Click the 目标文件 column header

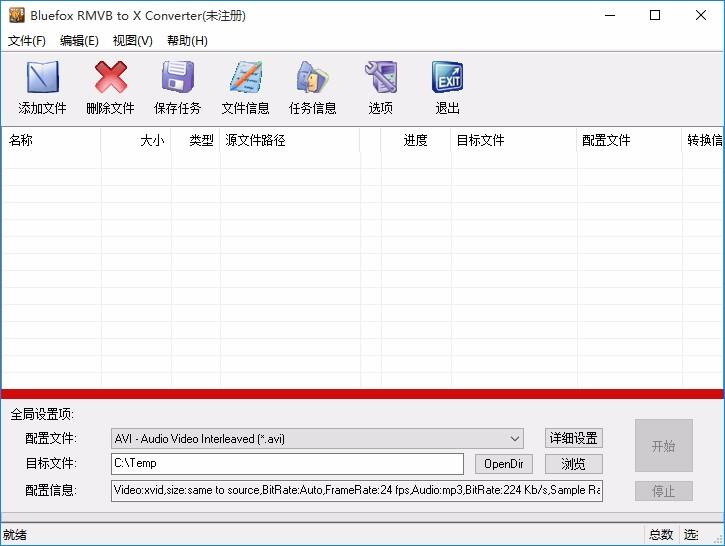click(x=514, y=140)
